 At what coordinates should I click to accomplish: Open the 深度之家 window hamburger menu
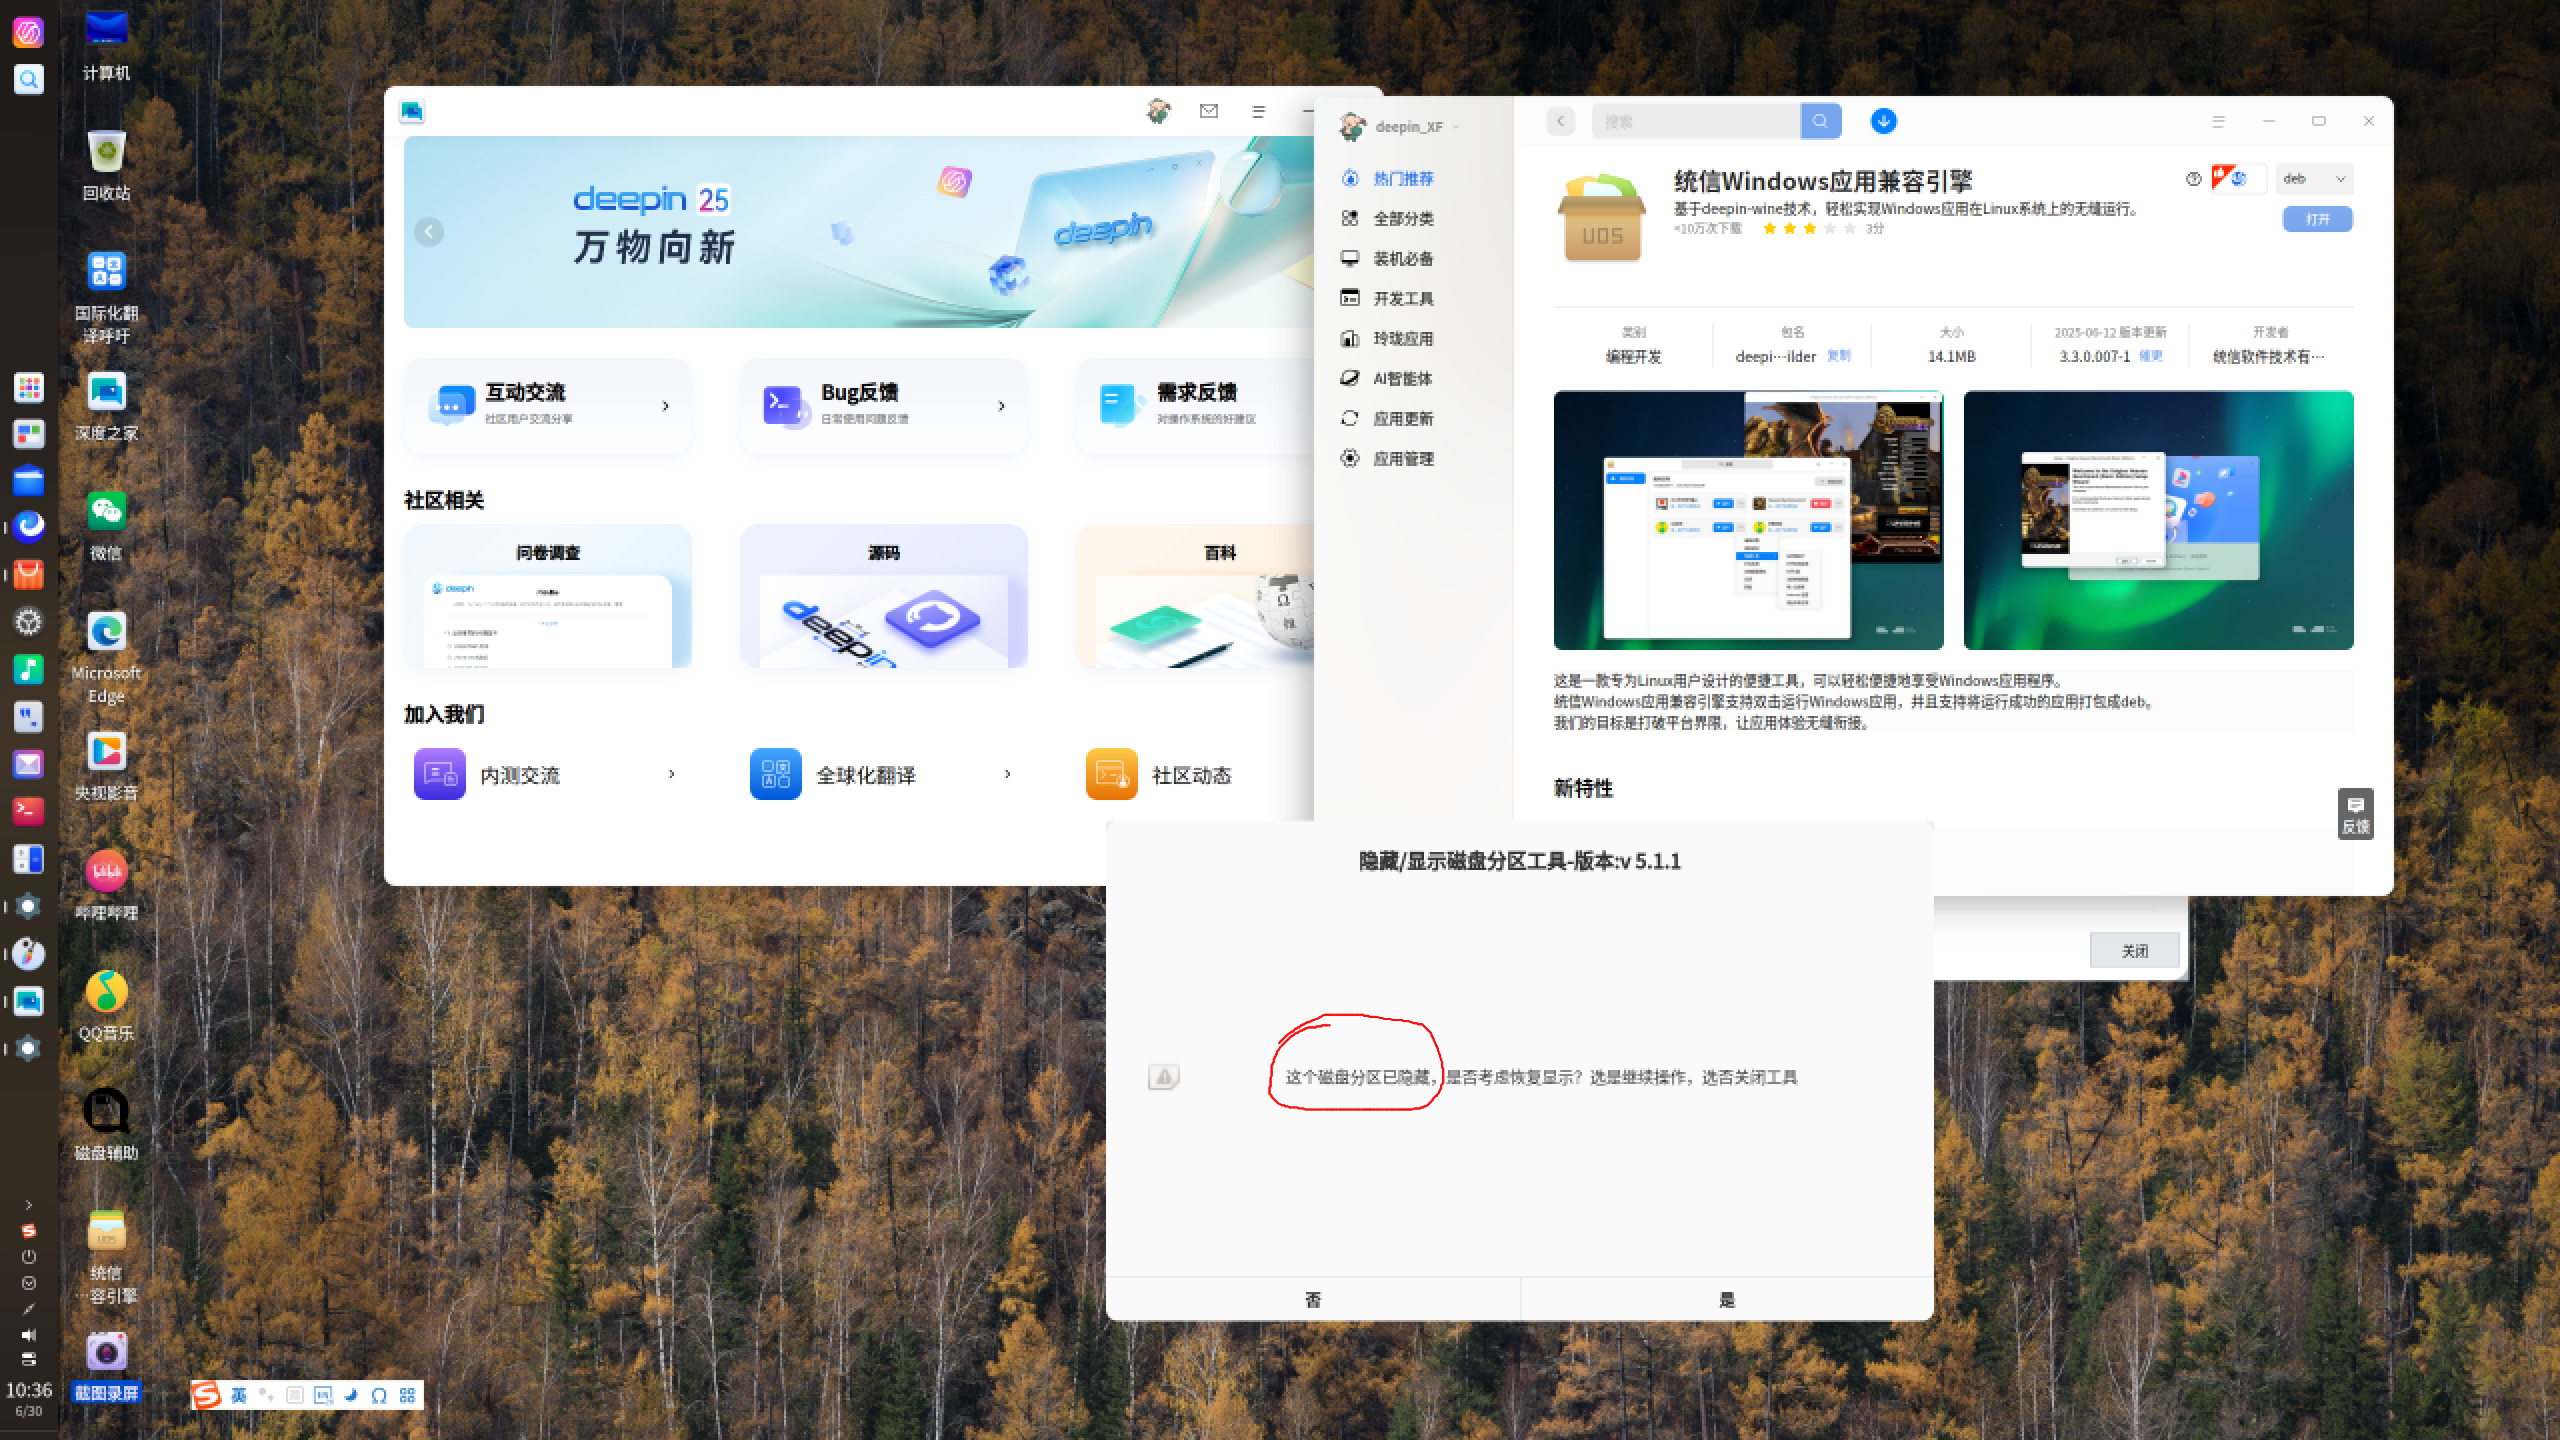click(1258, 111)
